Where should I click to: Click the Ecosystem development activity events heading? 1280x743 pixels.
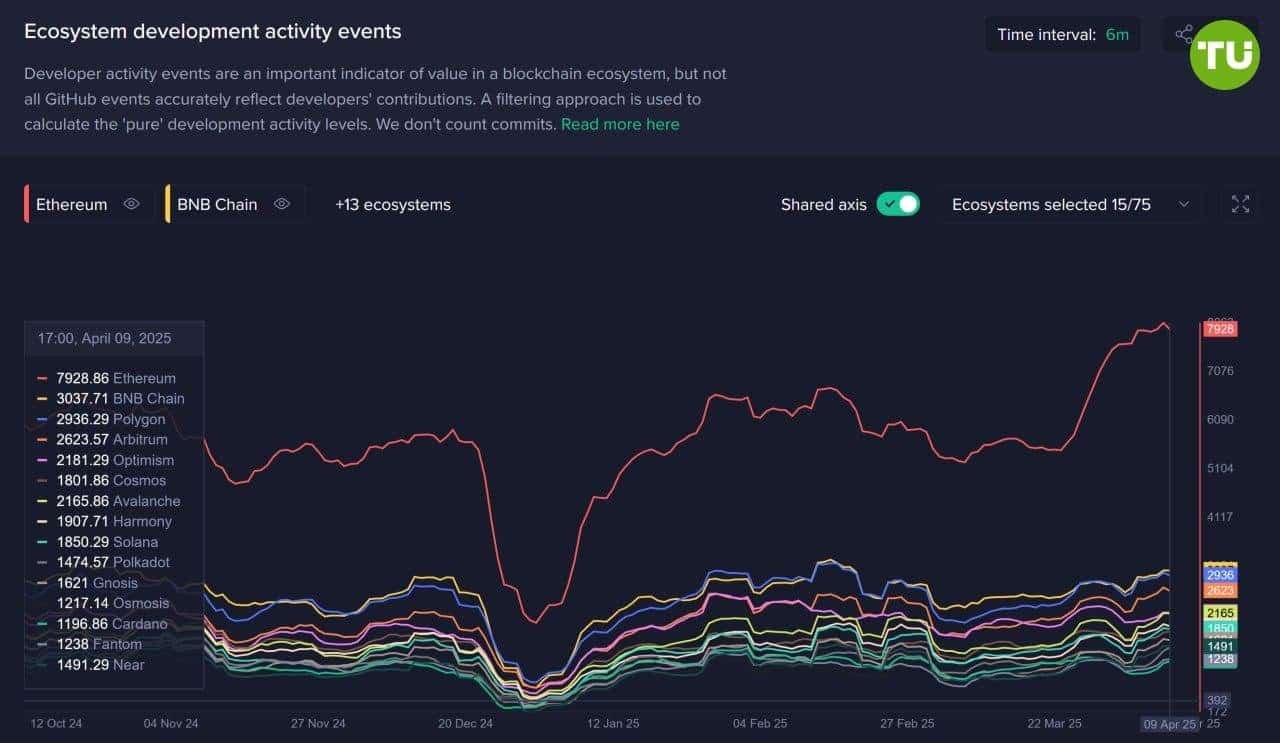213,31
